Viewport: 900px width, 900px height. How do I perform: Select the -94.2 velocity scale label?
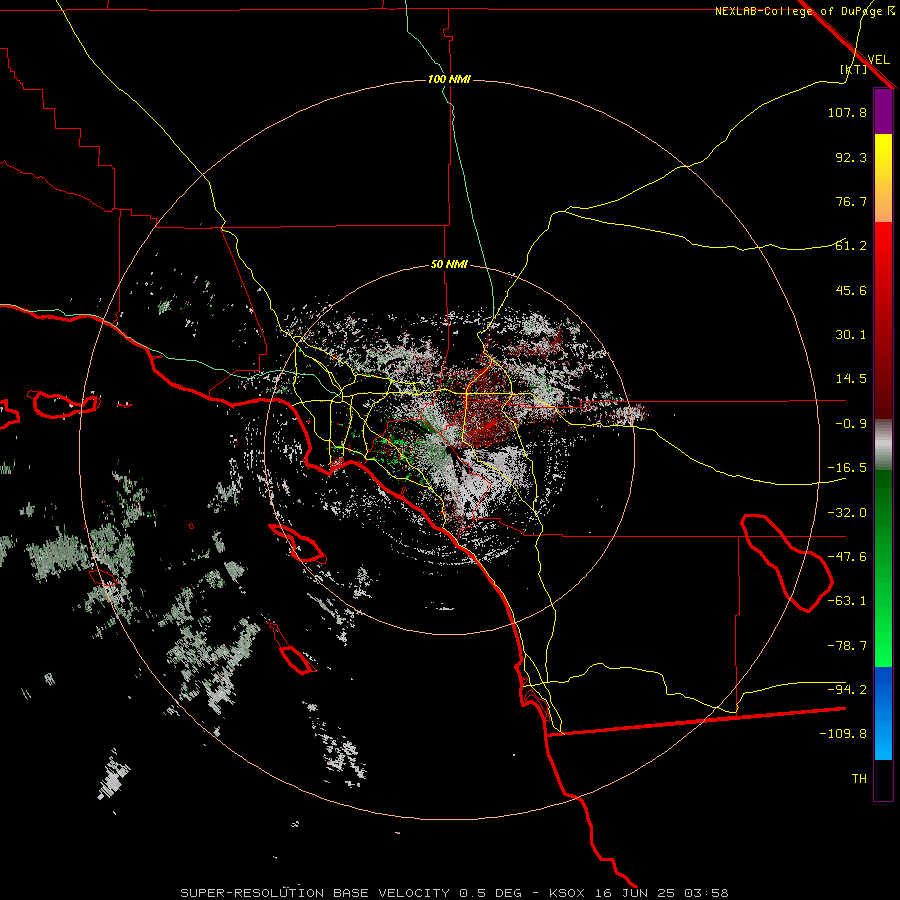847,689
